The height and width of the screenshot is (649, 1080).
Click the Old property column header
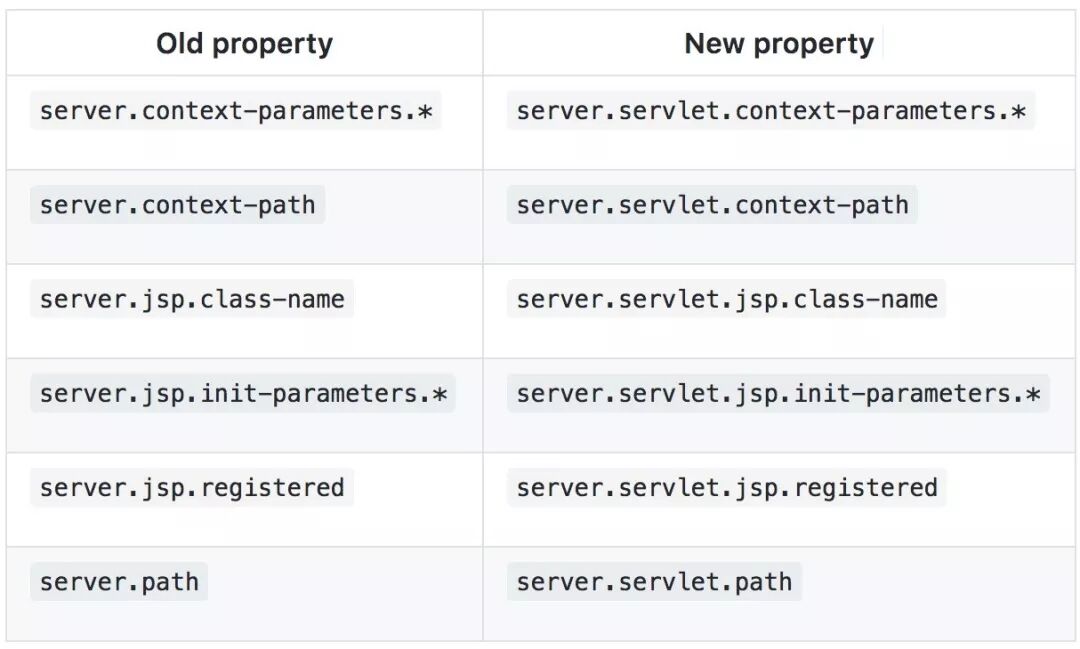[x=244, y=44]
